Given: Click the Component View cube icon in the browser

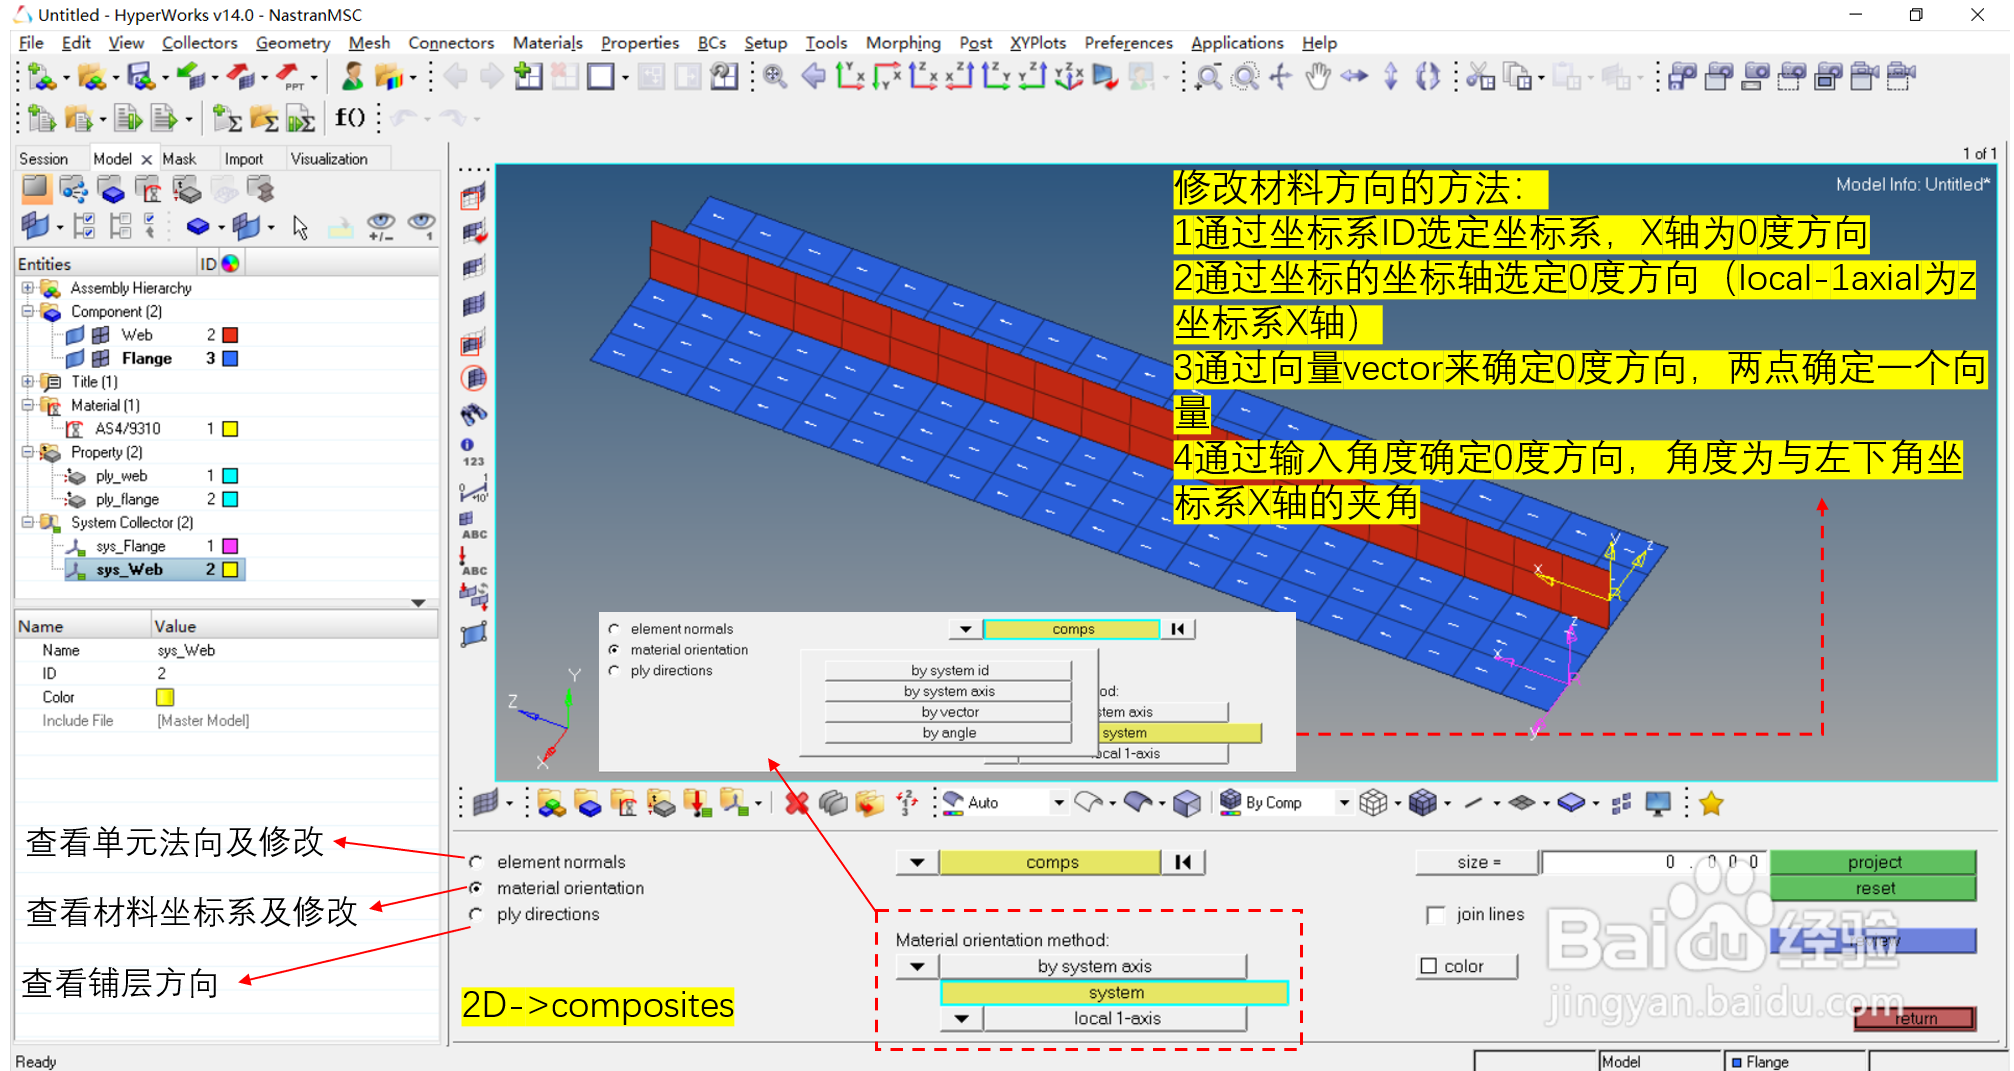Looking at the screenshot, I should pyautogui.click(x=111, y=189).
